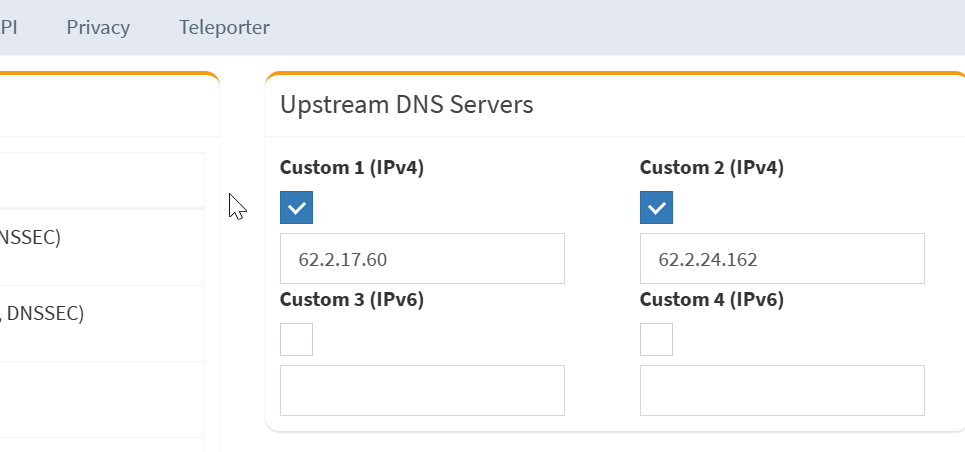The width and height of the screenshot is (965, 452).
Task: Select the empty Custom 4 (IPv6) address field
Action: (x=782, y=390)
